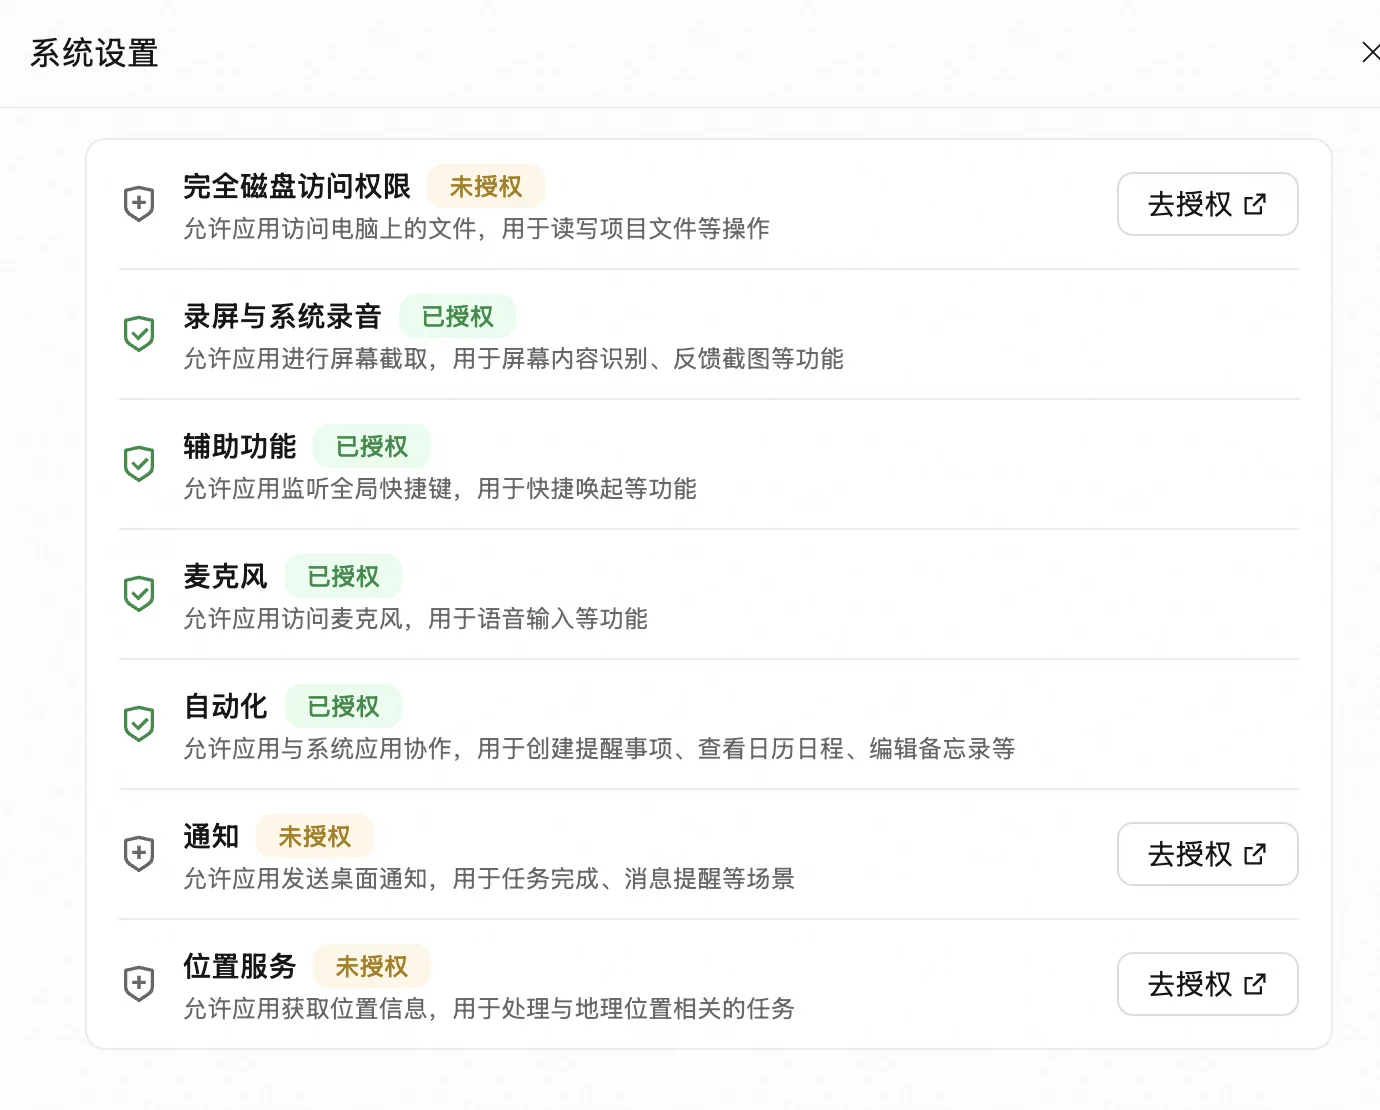Click the 系统设置 dialog title
The image size is (1380, 1110).
pyautogui.click(x=94, y=53)
